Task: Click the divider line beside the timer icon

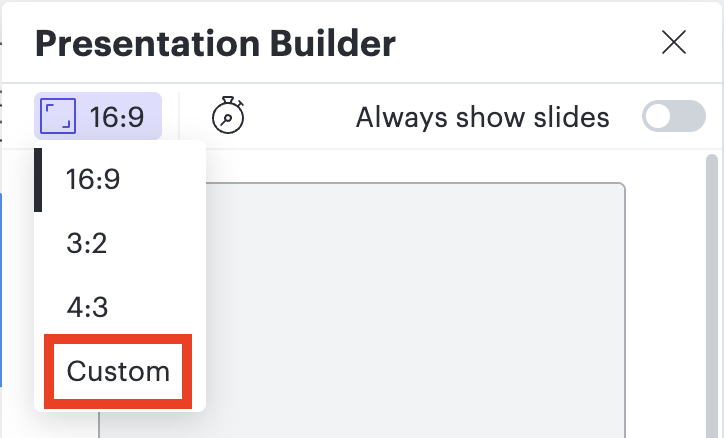Action: 179,117
